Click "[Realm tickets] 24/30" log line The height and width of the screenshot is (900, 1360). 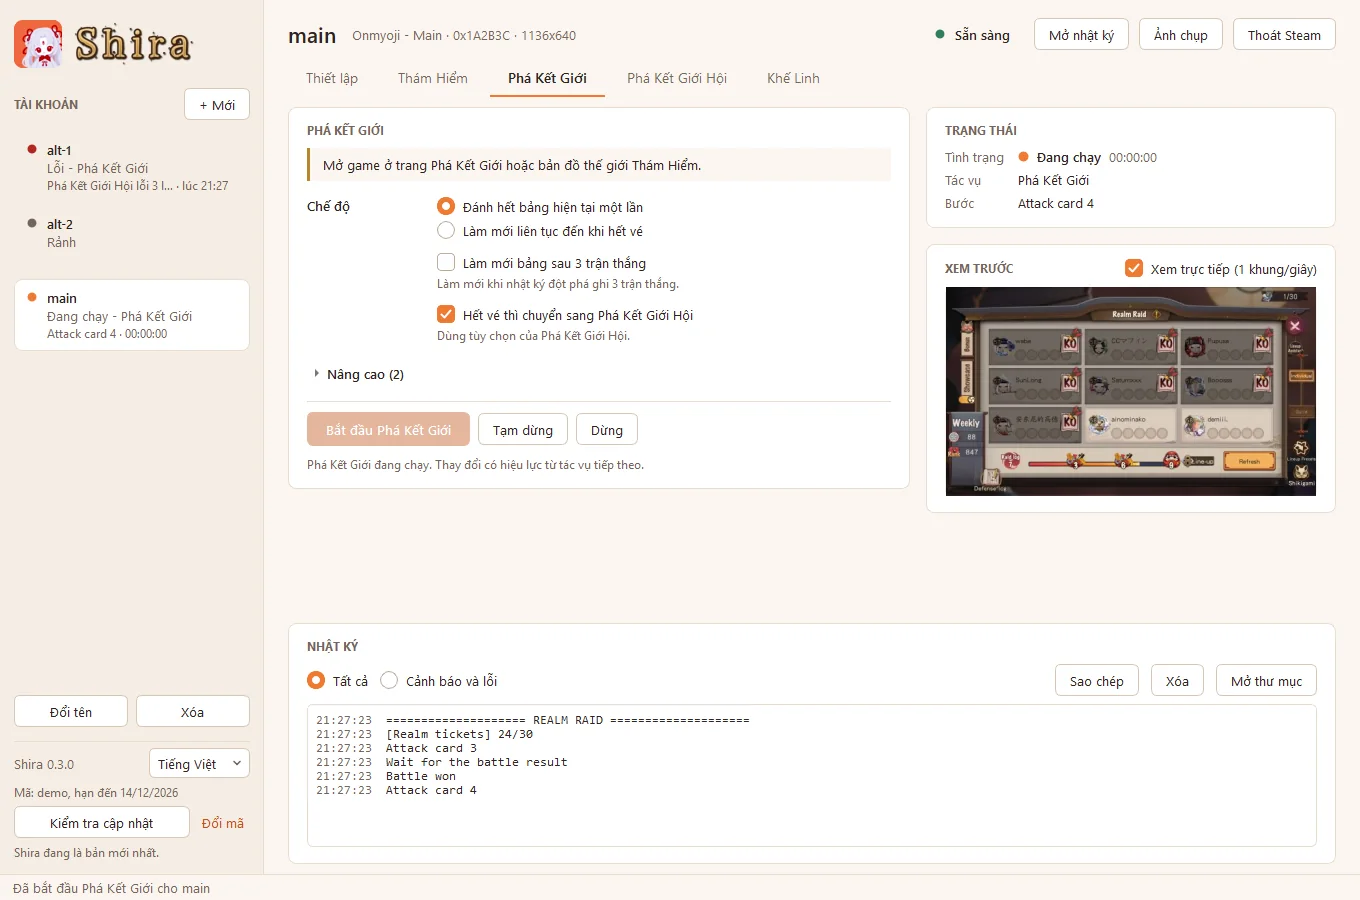(x=459, y=734)
